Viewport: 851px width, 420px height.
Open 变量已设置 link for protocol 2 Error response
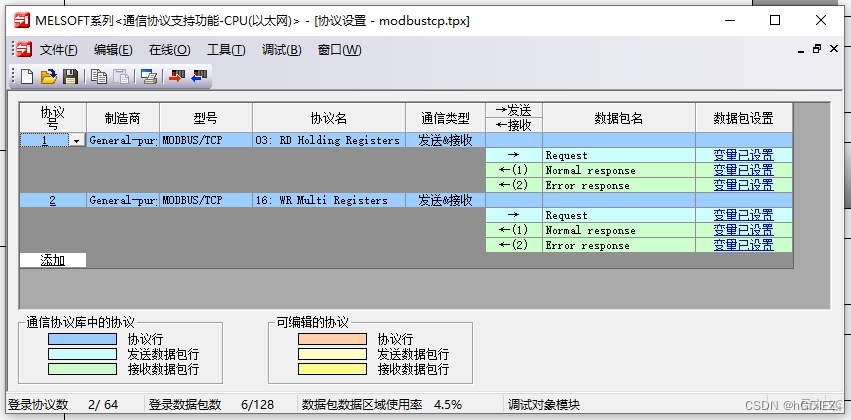pos(743,245)
